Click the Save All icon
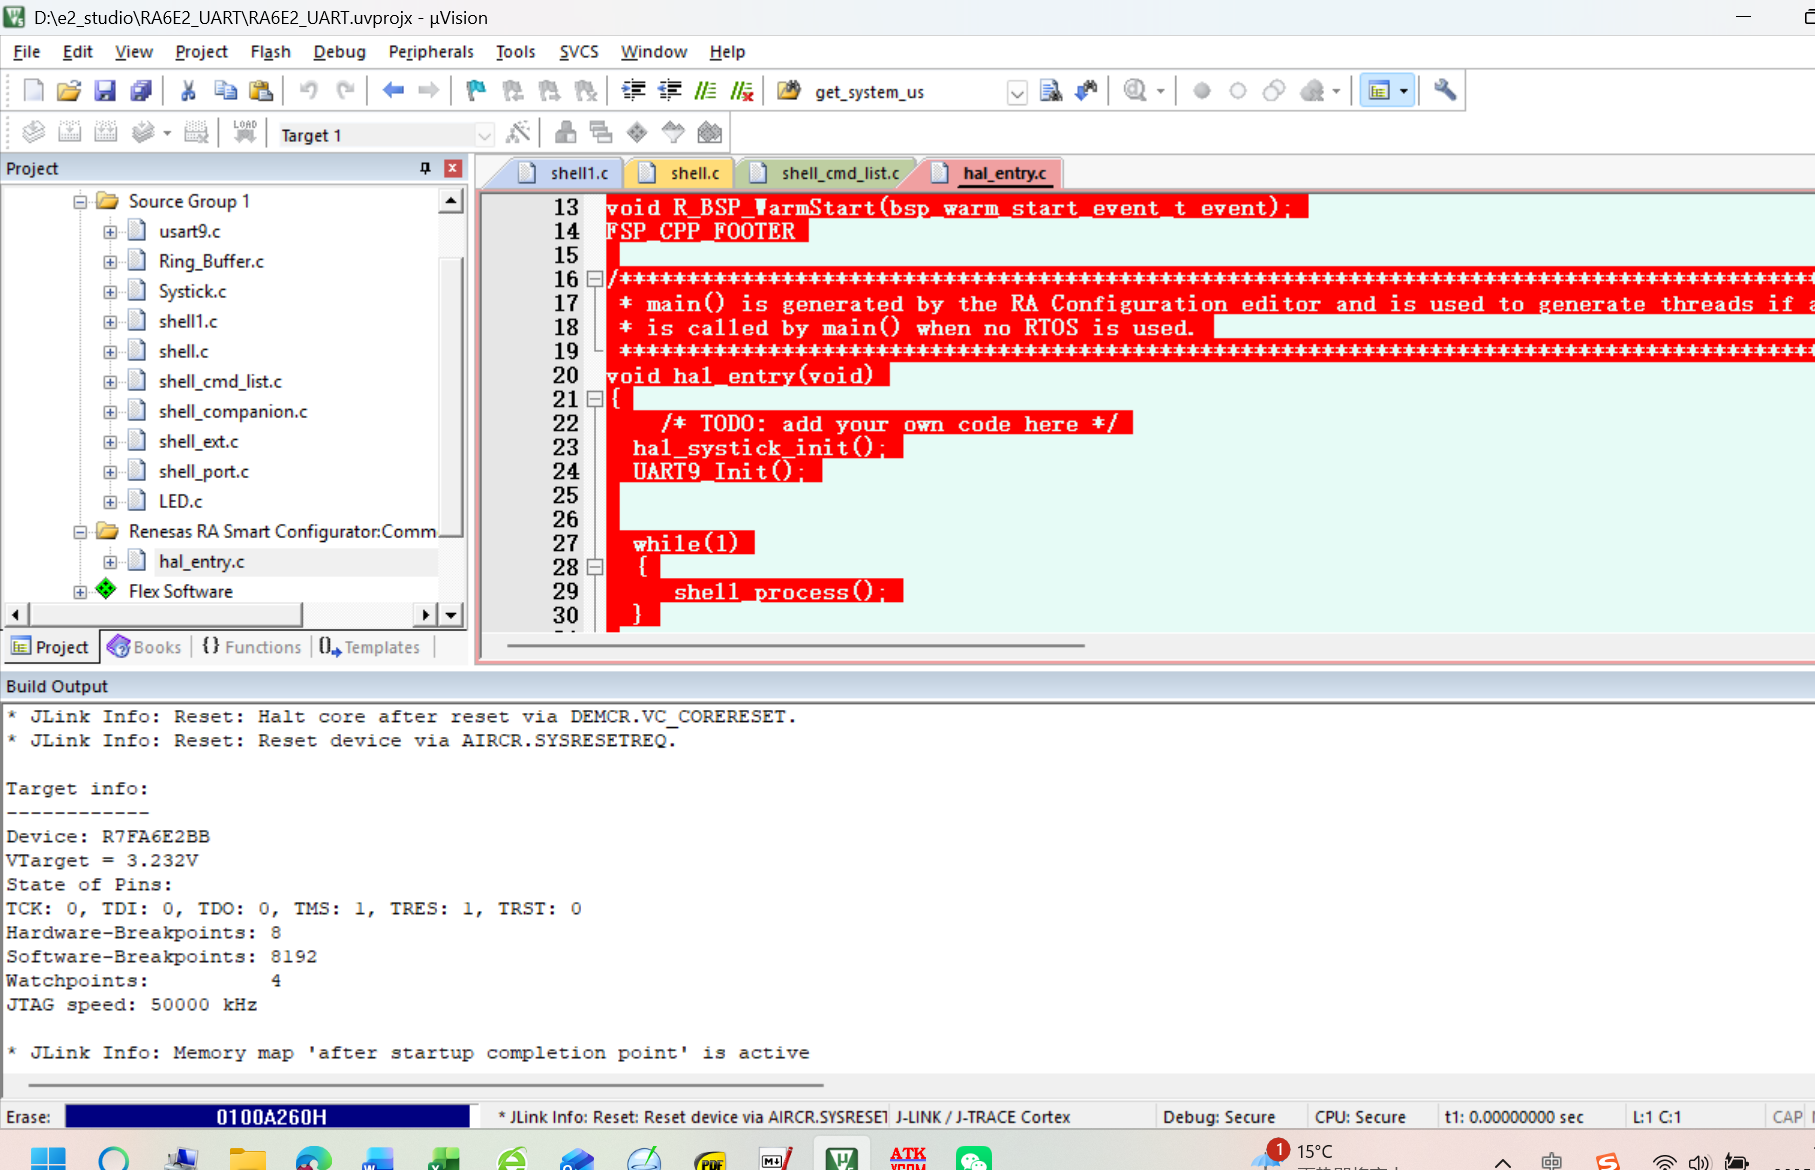 pyautogui.click(x=141, y=91)
